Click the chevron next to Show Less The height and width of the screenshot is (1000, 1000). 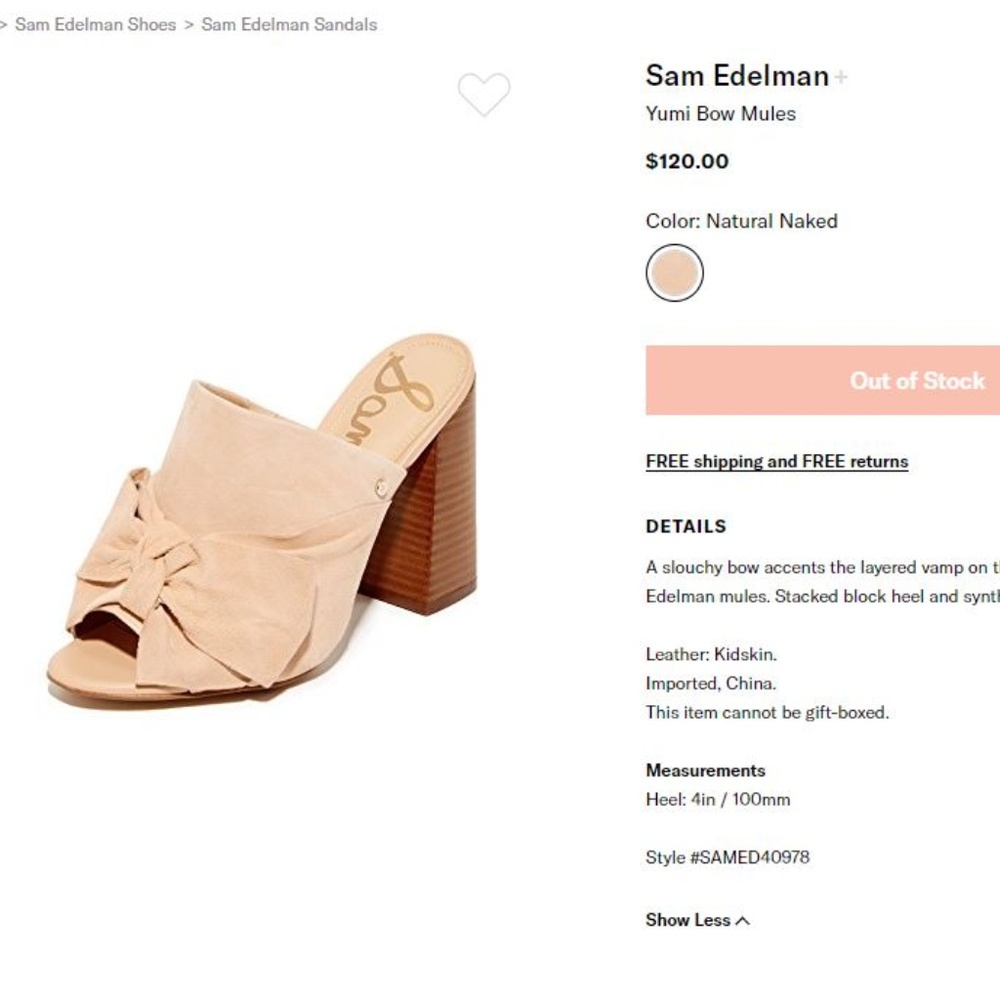pyautogui.click(x=741, y=921)
